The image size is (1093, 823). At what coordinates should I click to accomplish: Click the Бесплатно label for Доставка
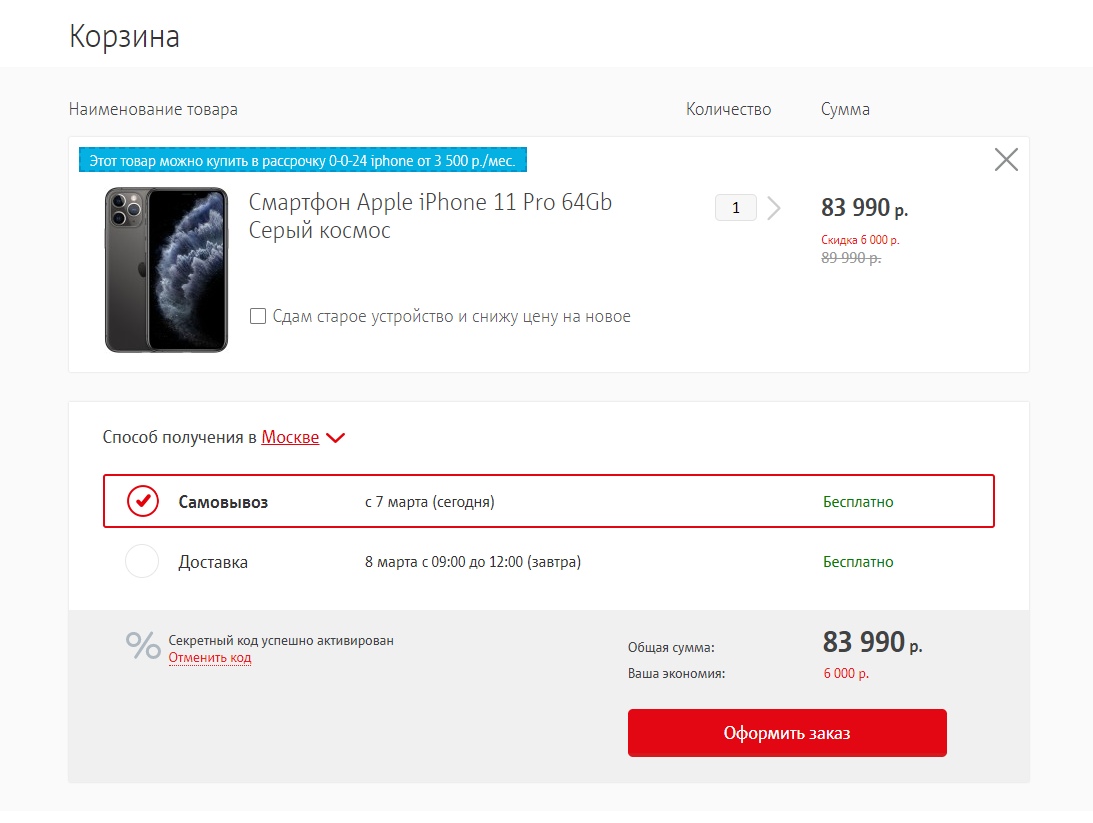858,562
